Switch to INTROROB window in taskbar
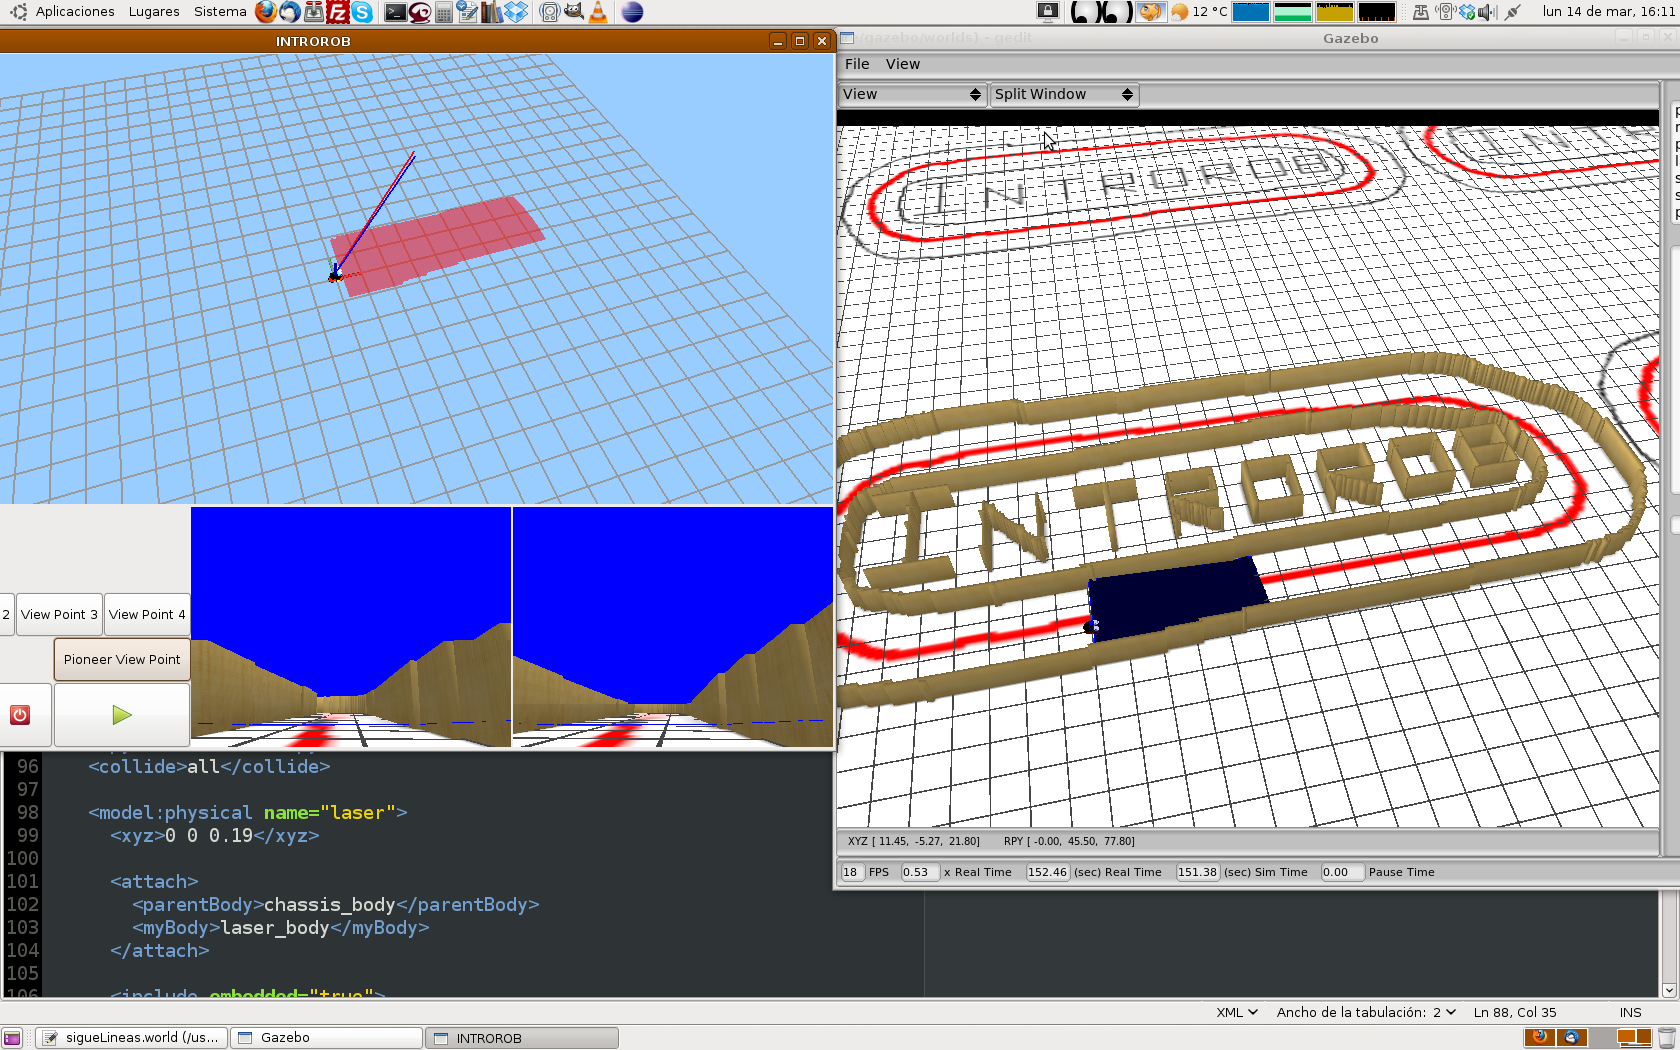 click(x=522, y=1038)
